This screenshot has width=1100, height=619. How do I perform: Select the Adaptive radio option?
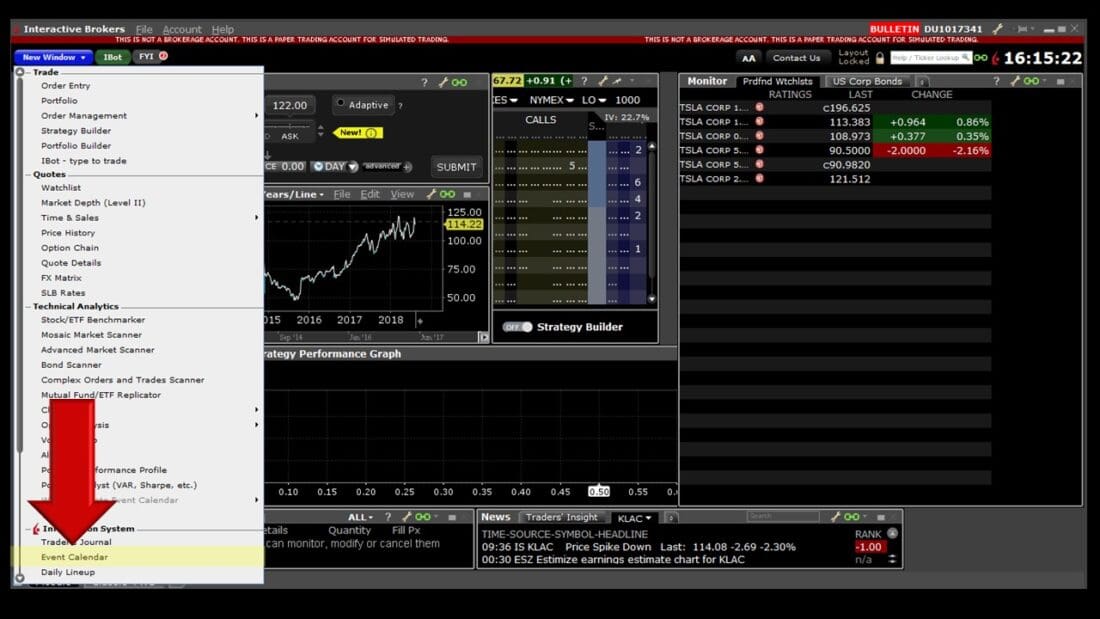click(341, 103)
